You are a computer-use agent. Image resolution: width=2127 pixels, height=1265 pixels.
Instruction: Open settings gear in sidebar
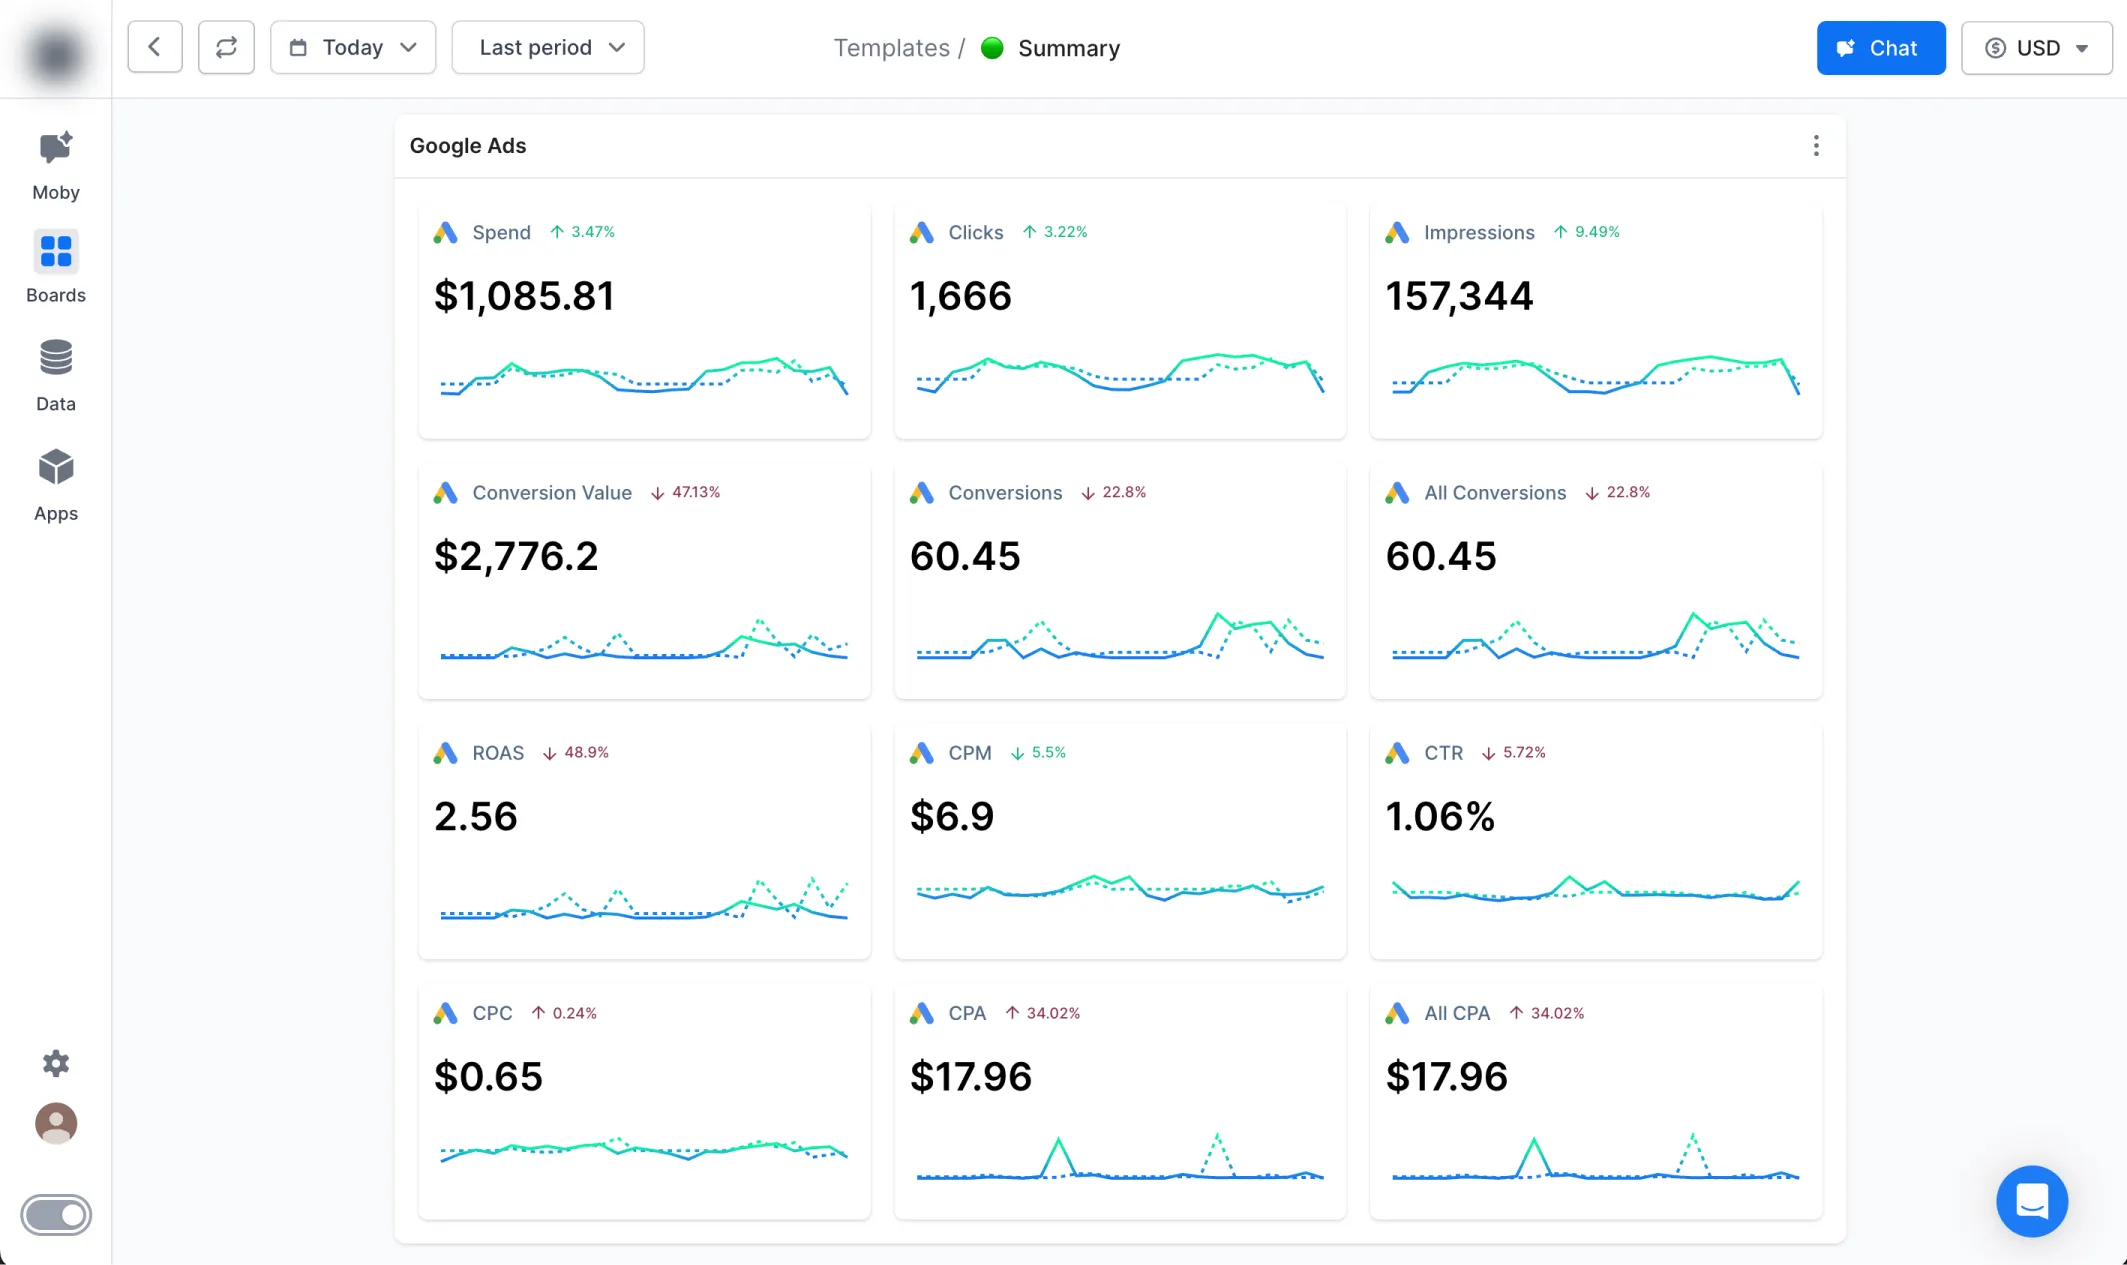(56, 1063)
